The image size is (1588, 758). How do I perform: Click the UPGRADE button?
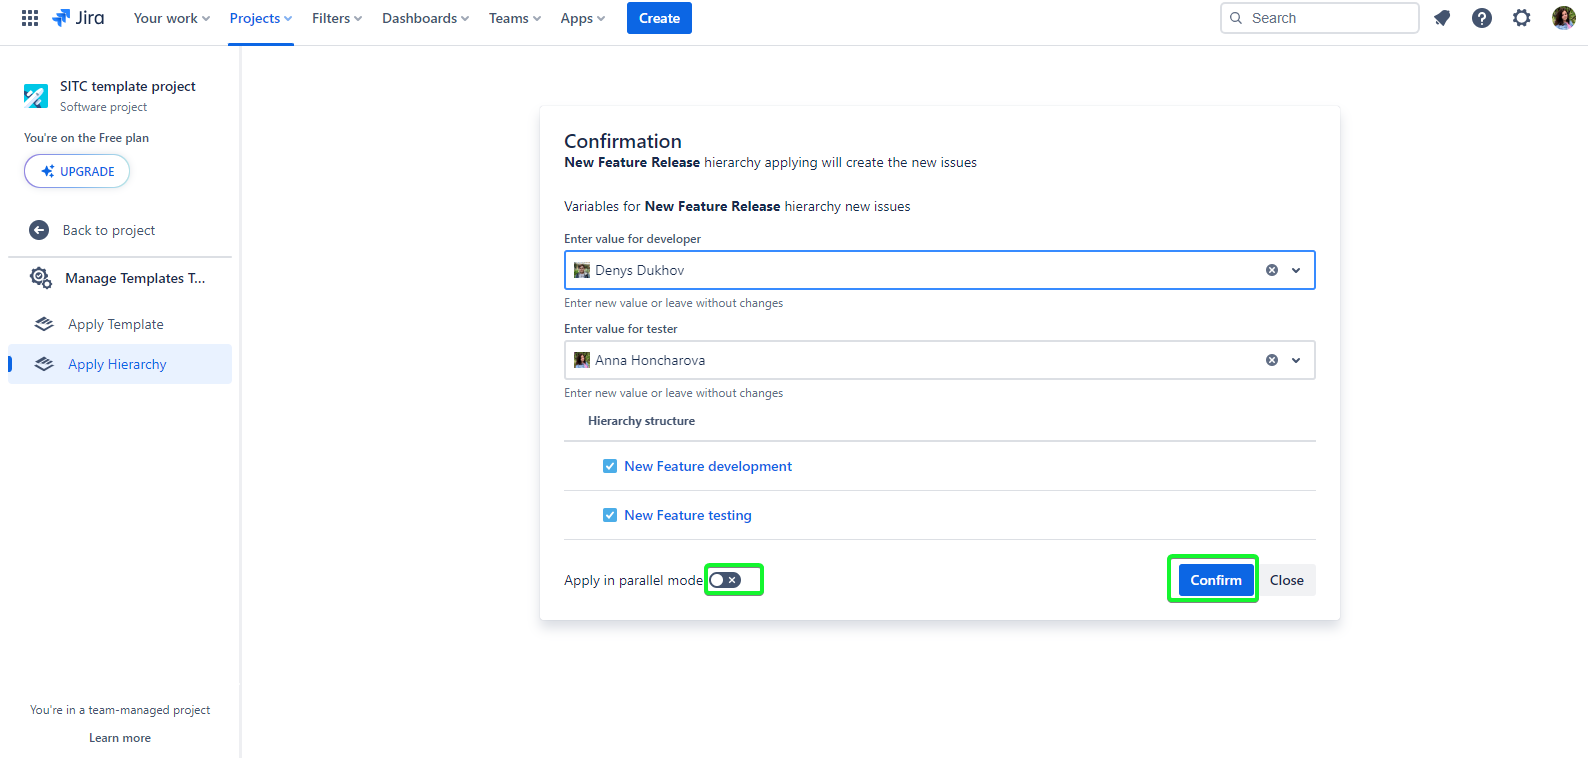tap(77, 171)
